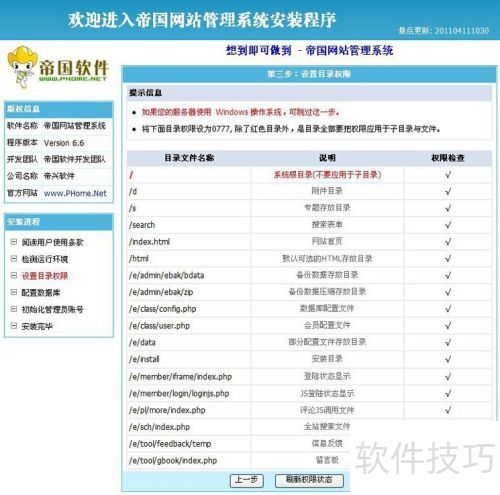Click the /search directory name
The height and width of the screenshot is (495, 500).
click(142, 225)
